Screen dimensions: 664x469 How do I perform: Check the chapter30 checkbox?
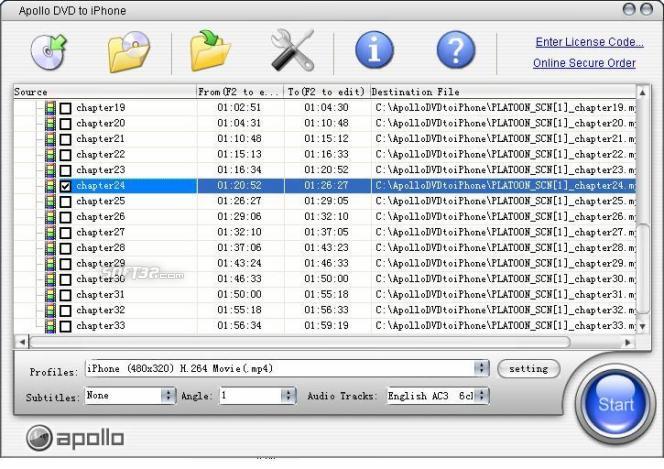pos(65,280)
